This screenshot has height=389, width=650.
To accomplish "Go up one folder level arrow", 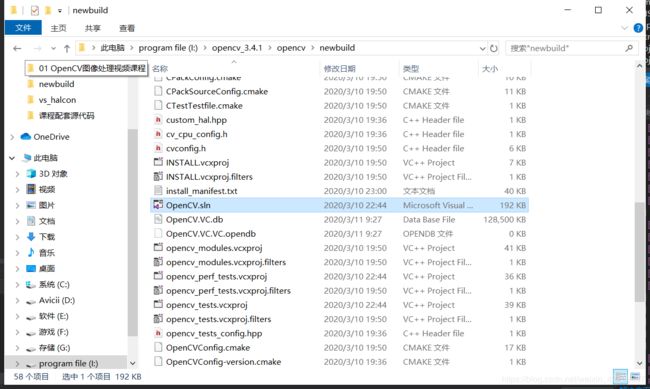I will pos(67,49).
